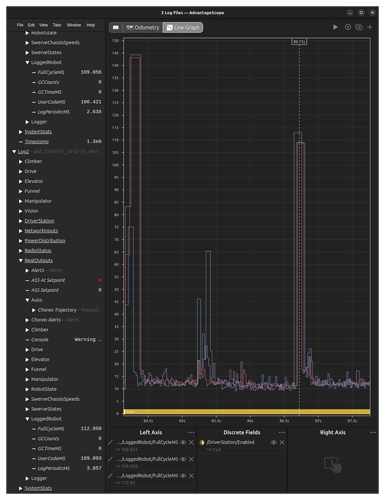Open the Help menu
This screenshot has height=500, width=385.
tap(91, 25)
